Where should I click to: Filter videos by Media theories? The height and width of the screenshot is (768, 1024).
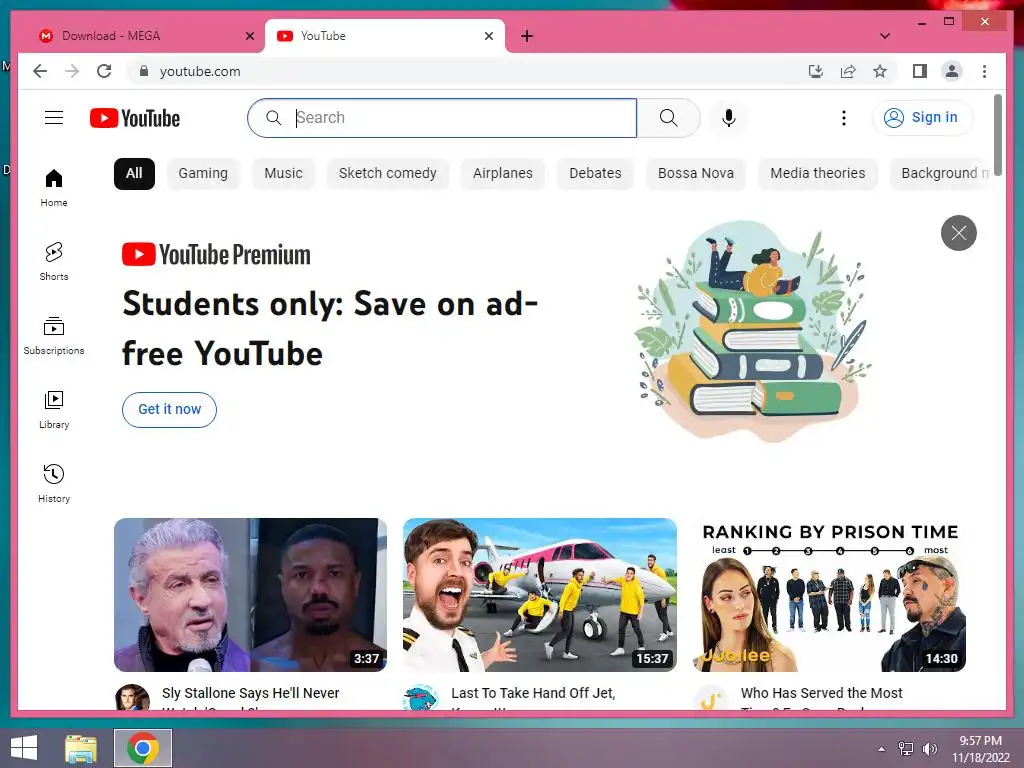(817, 173)
